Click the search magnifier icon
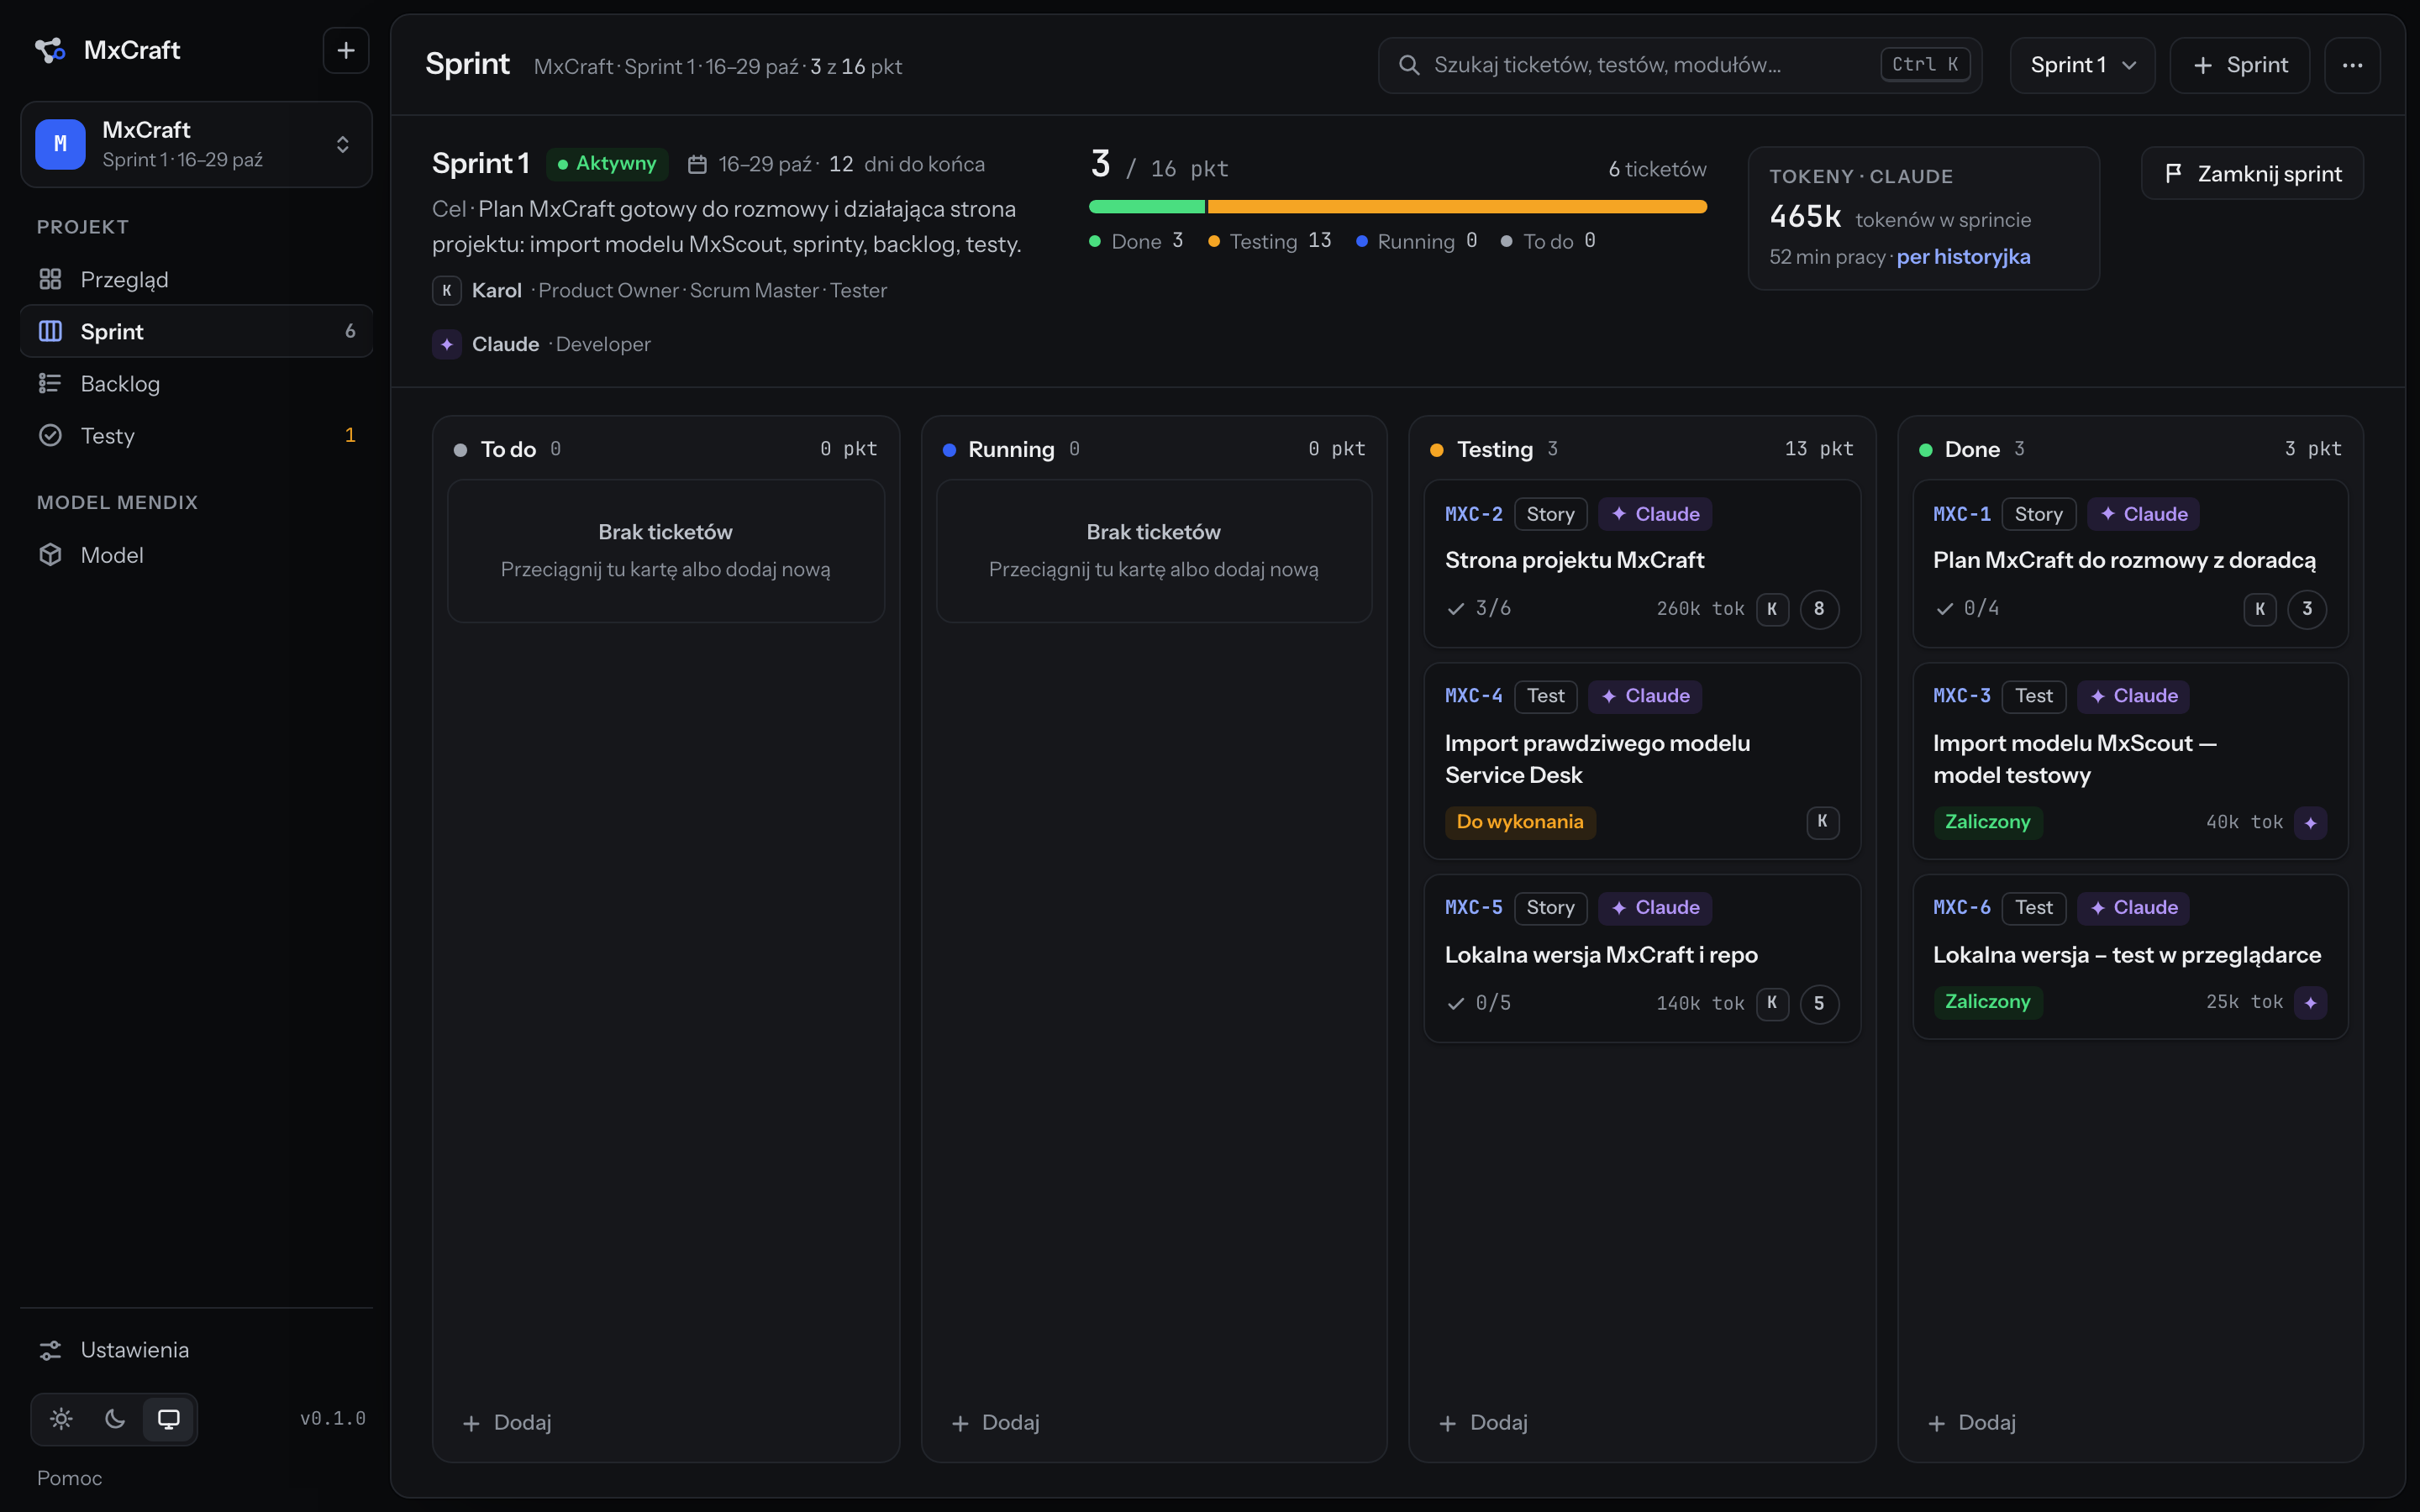The height and width of the screenshot is (1512, 2420). tap(1409, 65)
